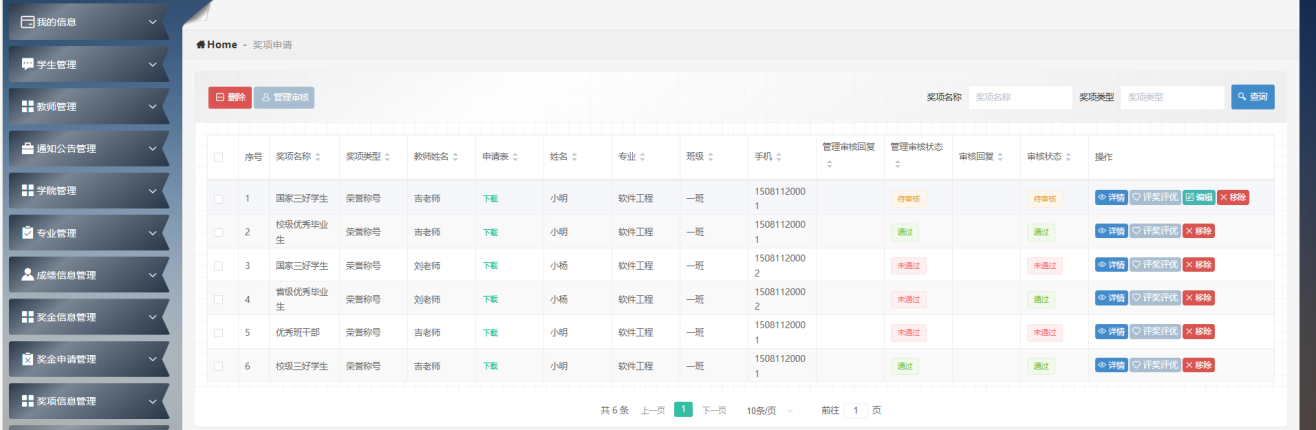Focus the 前往 page number input

pos(855,410)
